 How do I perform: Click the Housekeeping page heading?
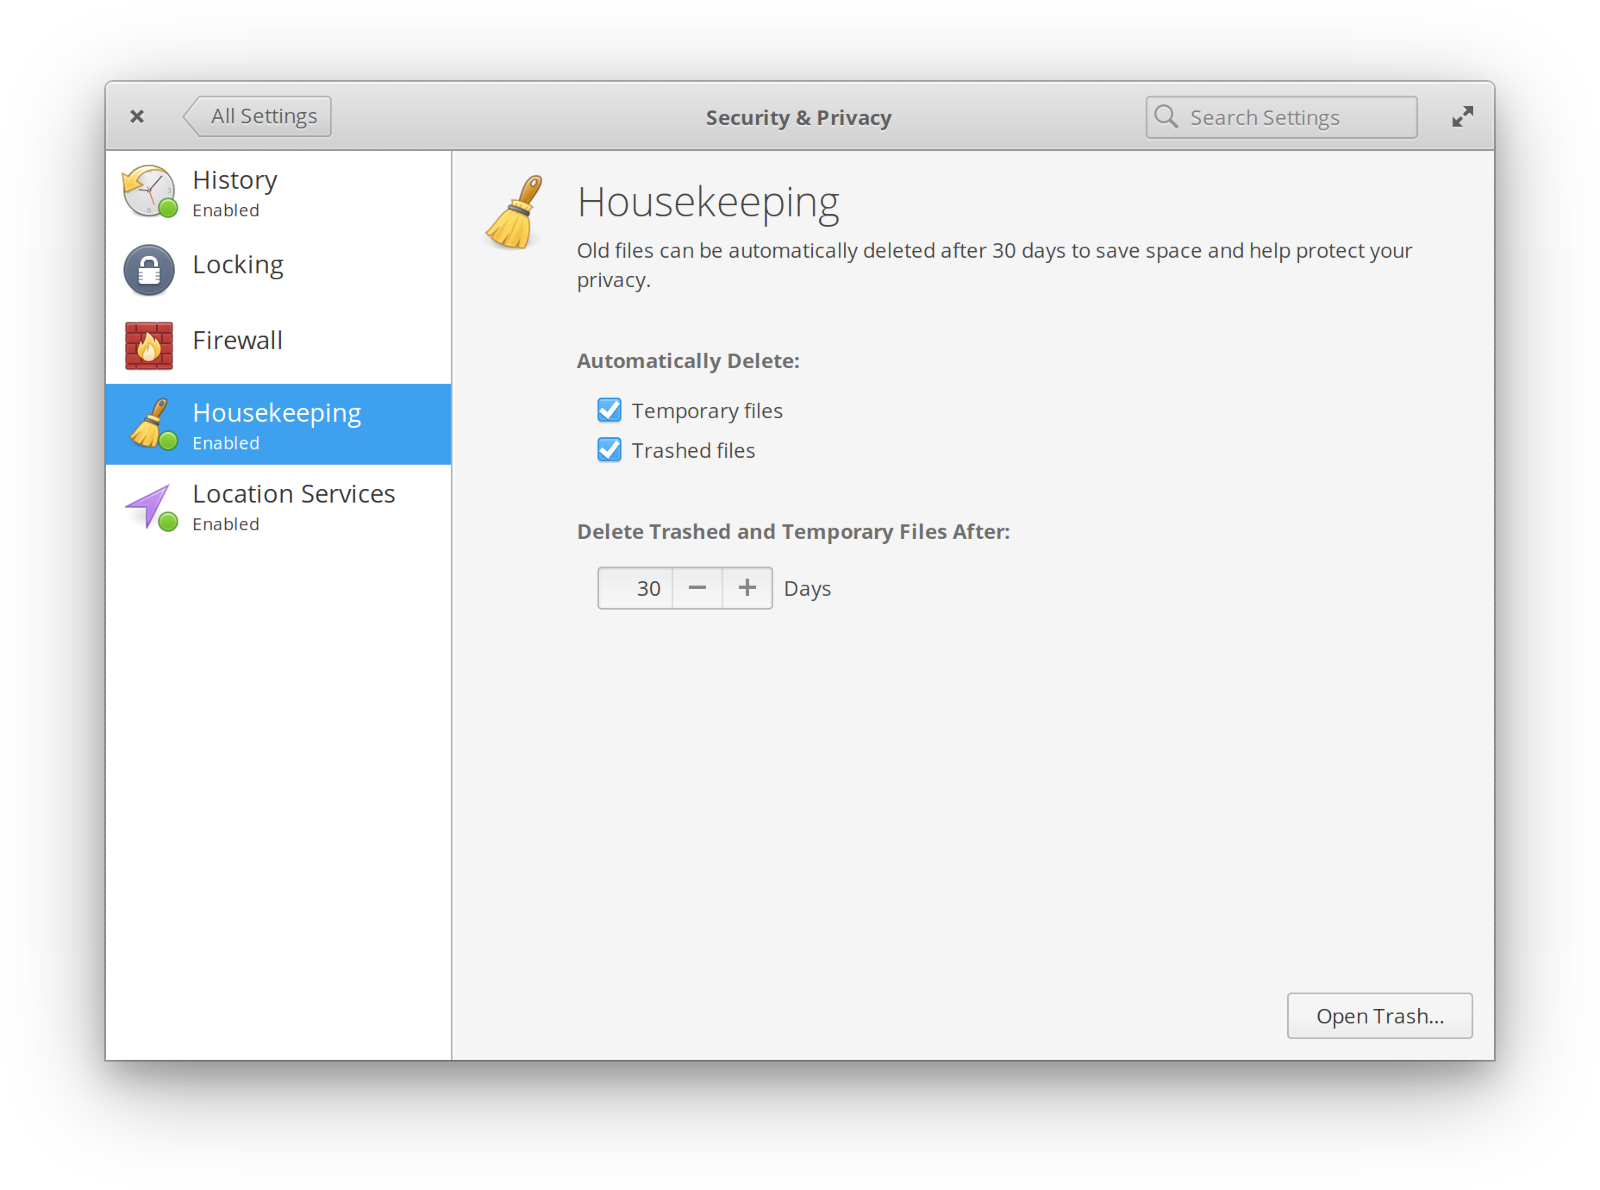pyautogui.click(x=708, y=203)
